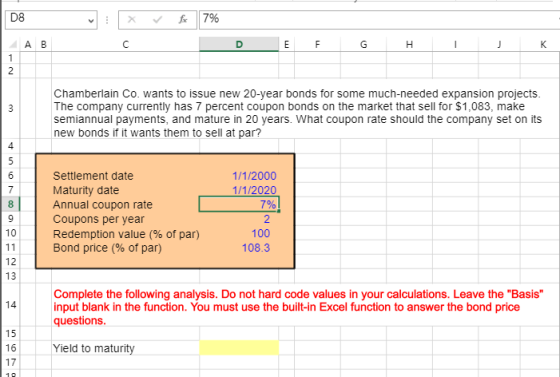Select row 8 header

coord(10,204)
